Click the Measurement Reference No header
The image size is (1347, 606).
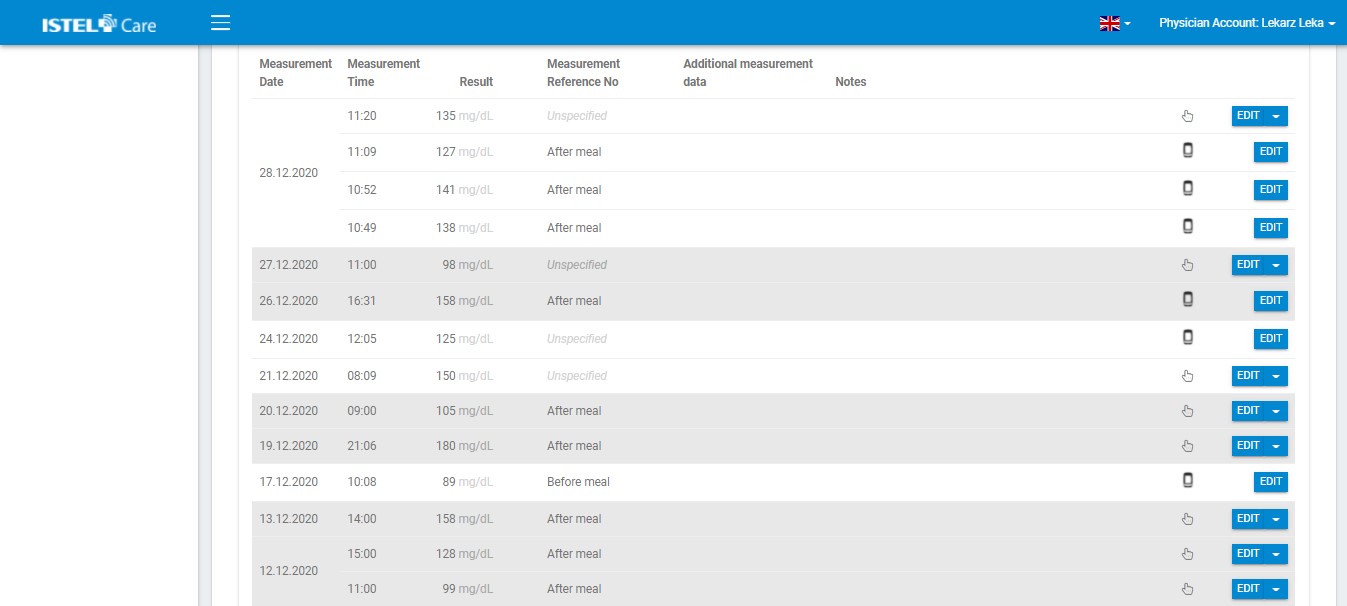(x=583, y=73)
